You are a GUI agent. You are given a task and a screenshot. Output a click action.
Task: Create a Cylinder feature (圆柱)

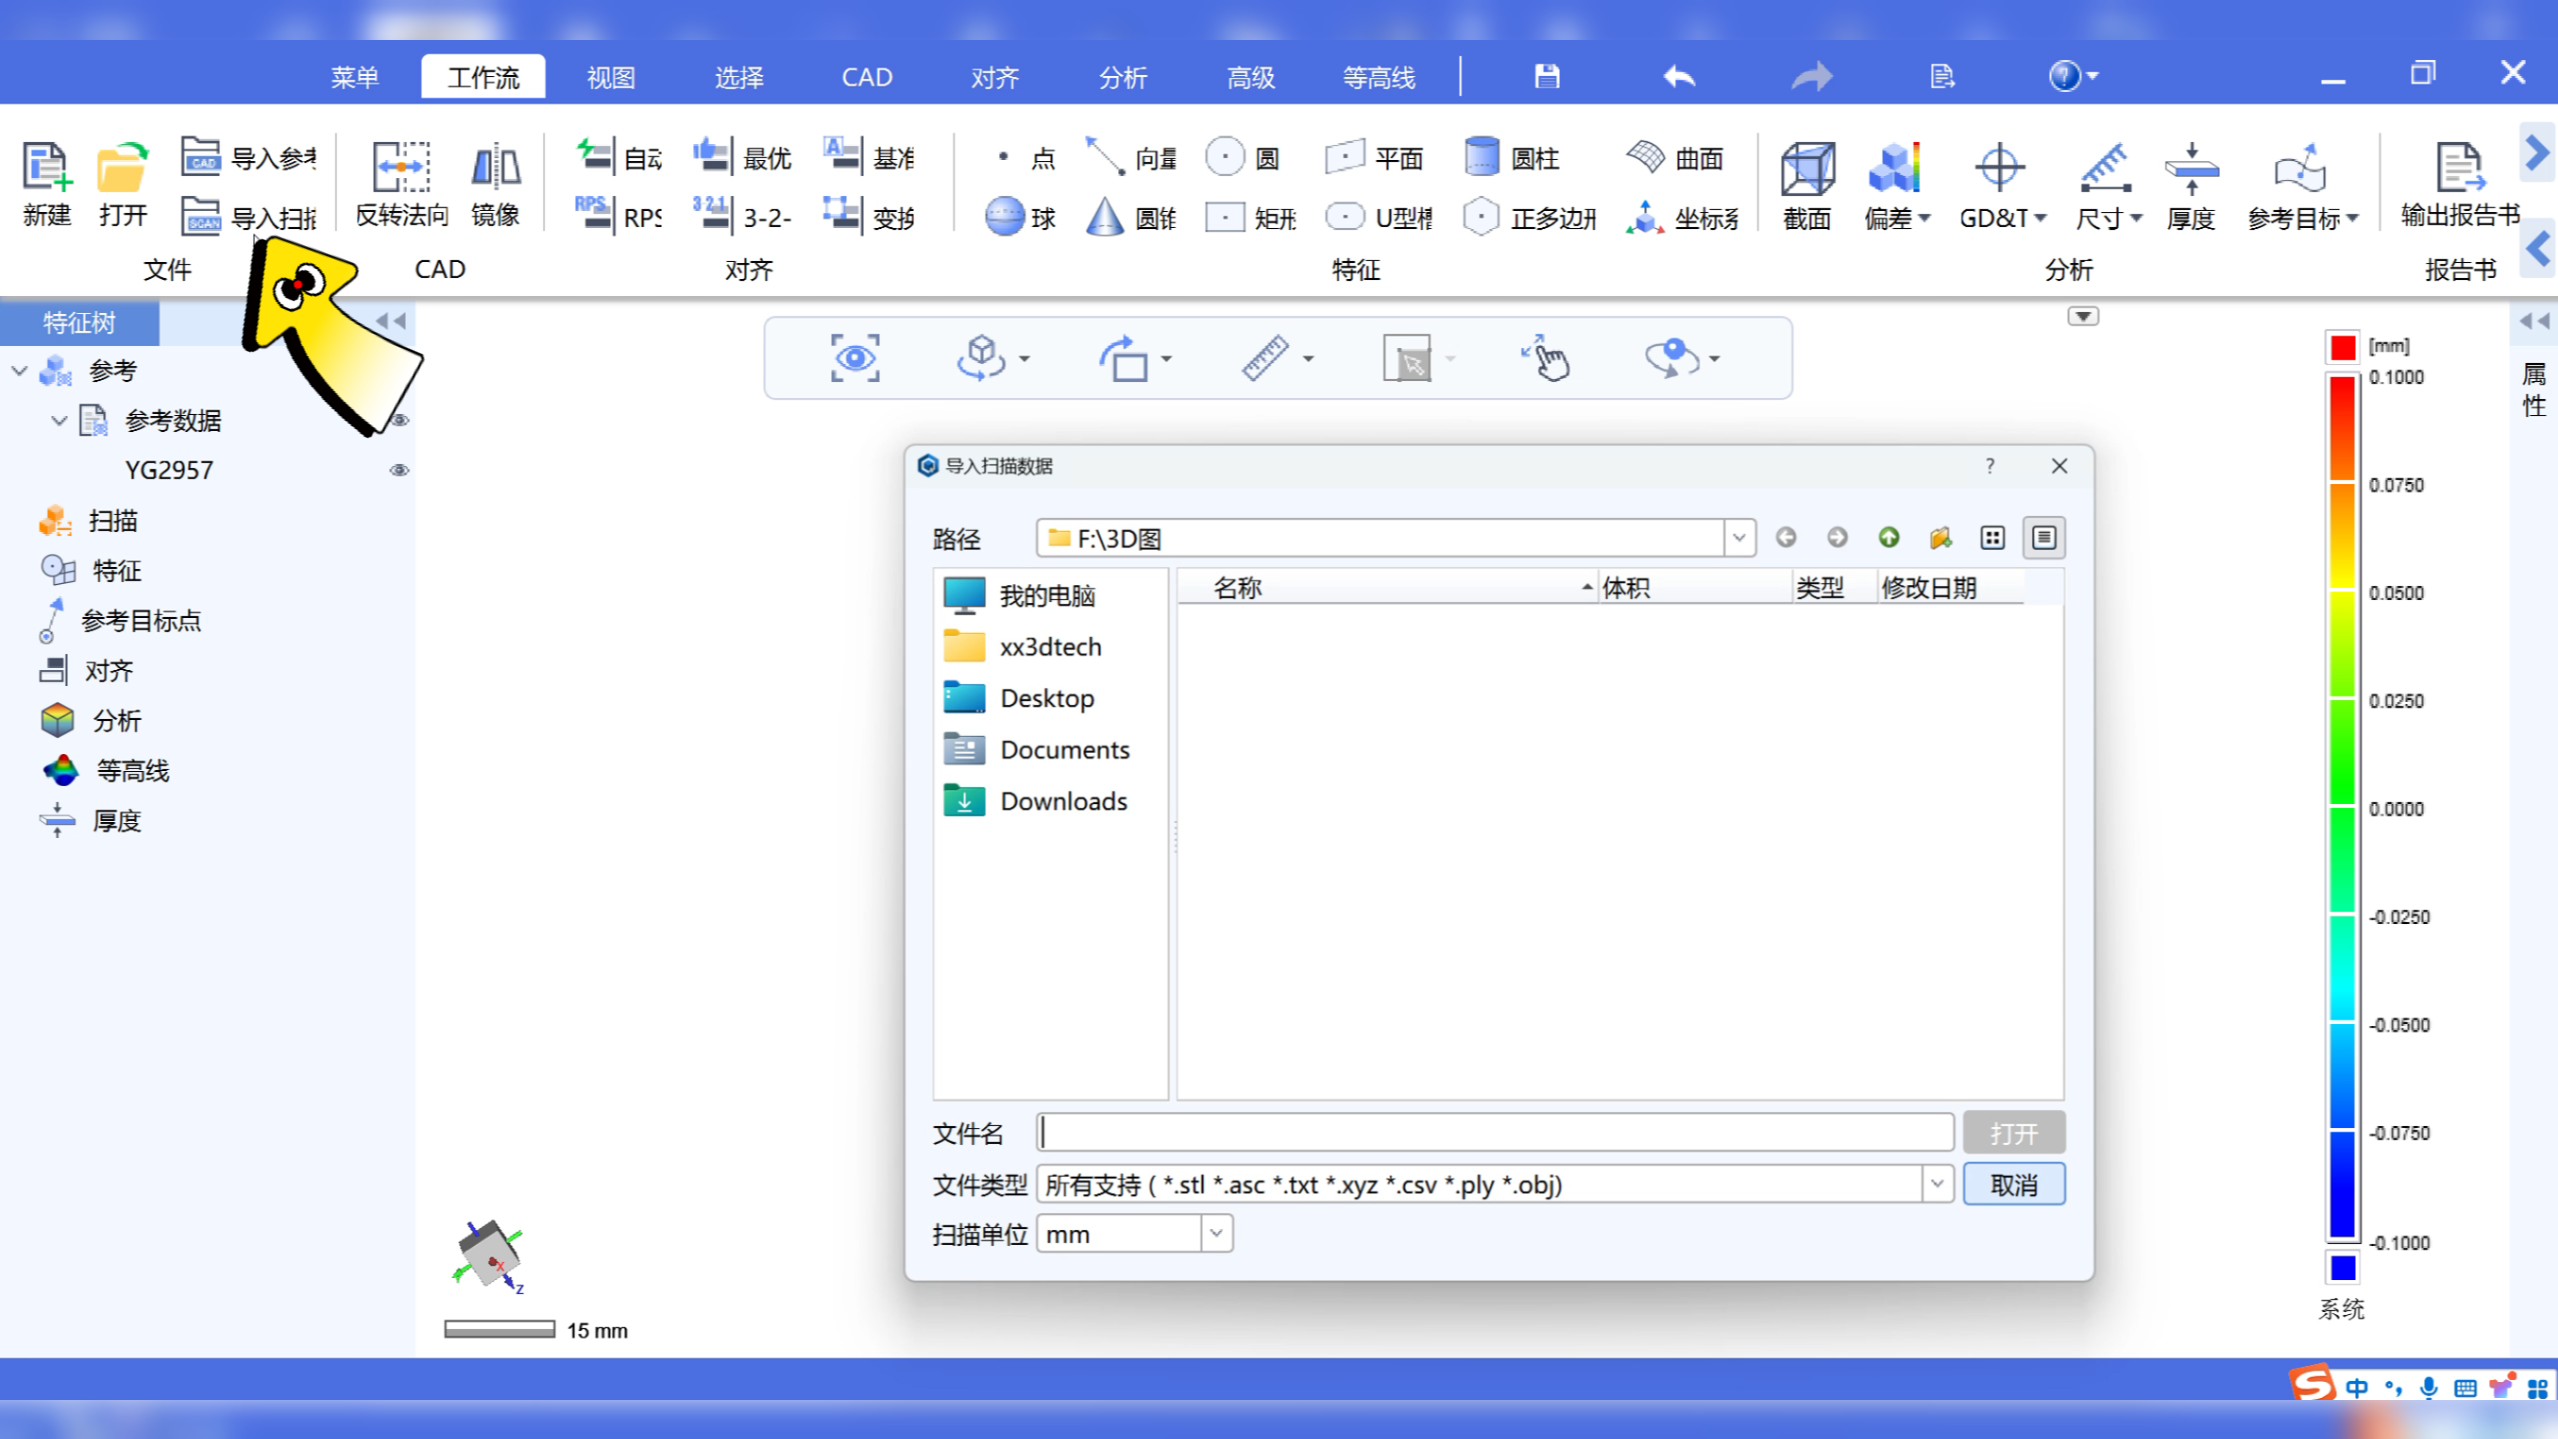point(1511,157)
